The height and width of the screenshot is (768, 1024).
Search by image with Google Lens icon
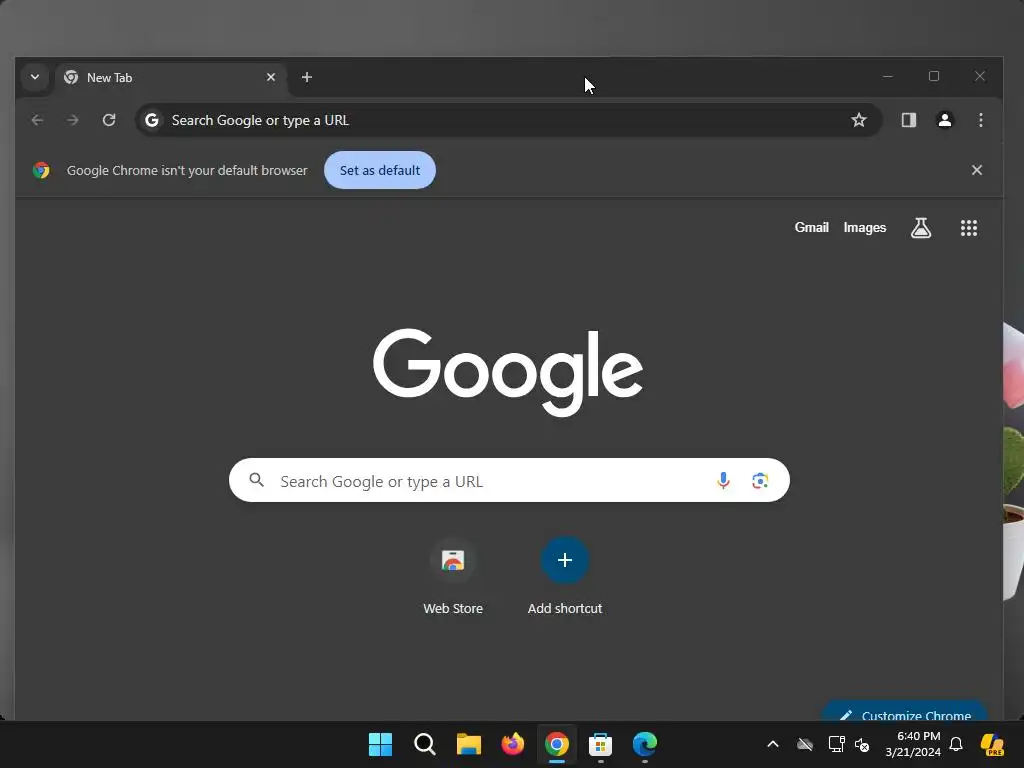tap(760, 481)
